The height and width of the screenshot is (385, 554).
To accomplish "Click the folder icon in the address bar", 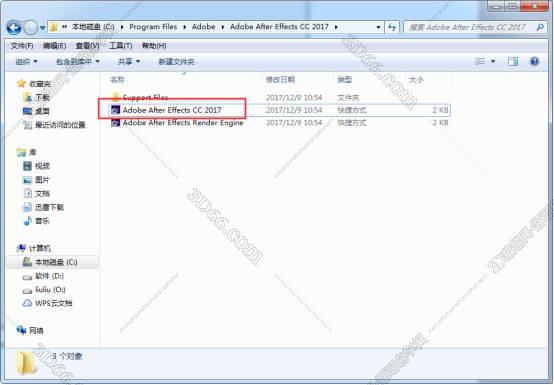I will click(54, 27).
